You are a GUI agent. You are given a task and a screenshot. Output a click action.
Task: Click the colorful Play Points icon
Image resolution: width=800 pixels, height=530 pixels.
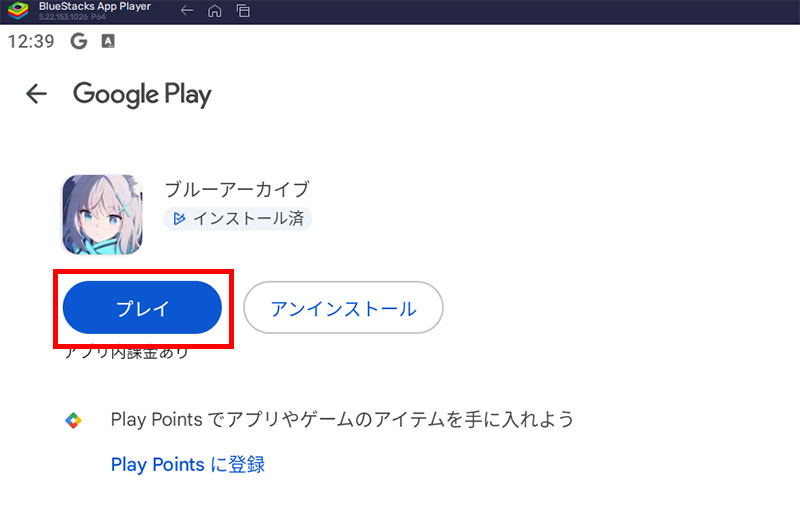(x=73, y=420)
